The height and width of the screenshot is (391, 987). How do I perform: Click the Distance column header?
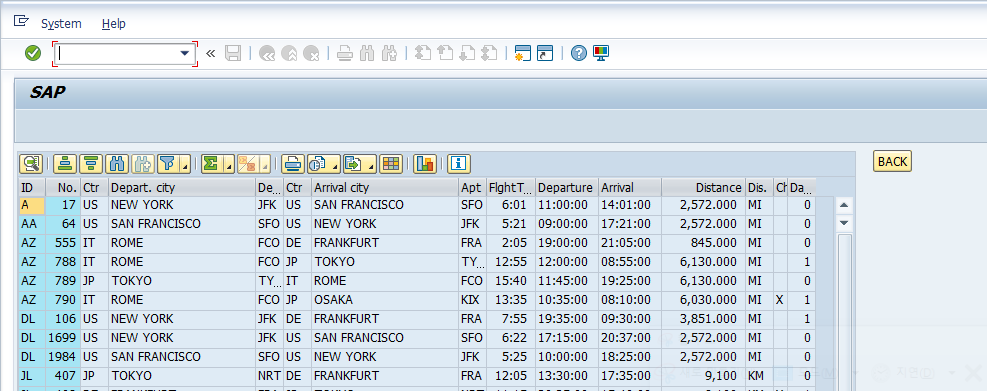click(x=703, y=188)
